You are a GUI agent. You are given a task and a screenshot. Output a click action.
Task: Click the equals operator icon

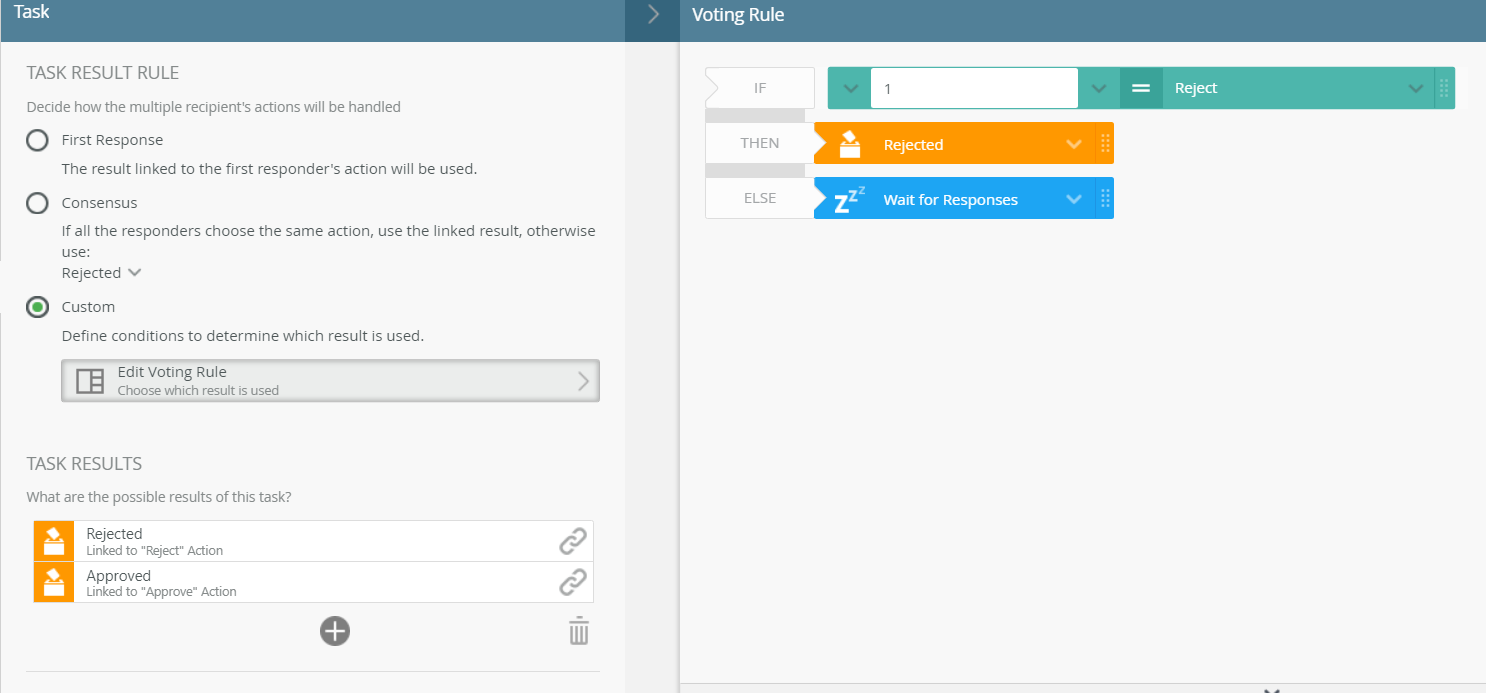tap(1141, 88)
